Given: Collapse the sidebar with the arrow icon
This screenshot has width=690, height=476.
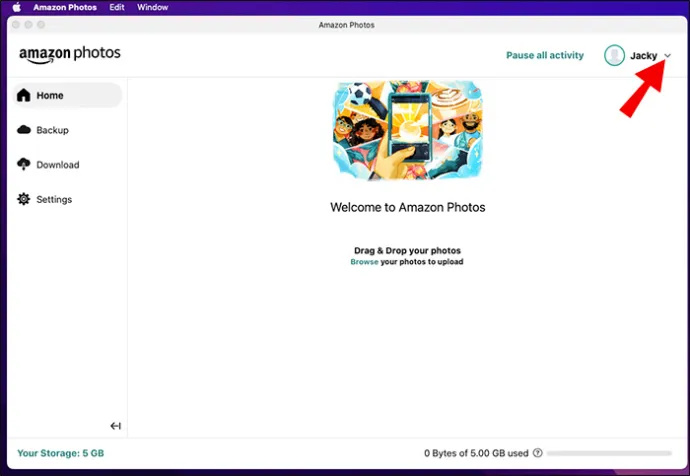Looking at the screenshot, I should (115, 425).
